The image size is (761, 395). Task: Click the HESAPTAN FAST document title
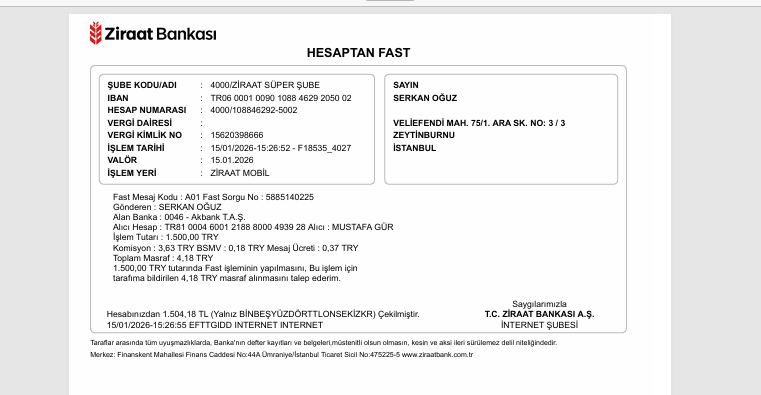click(359, 52)
